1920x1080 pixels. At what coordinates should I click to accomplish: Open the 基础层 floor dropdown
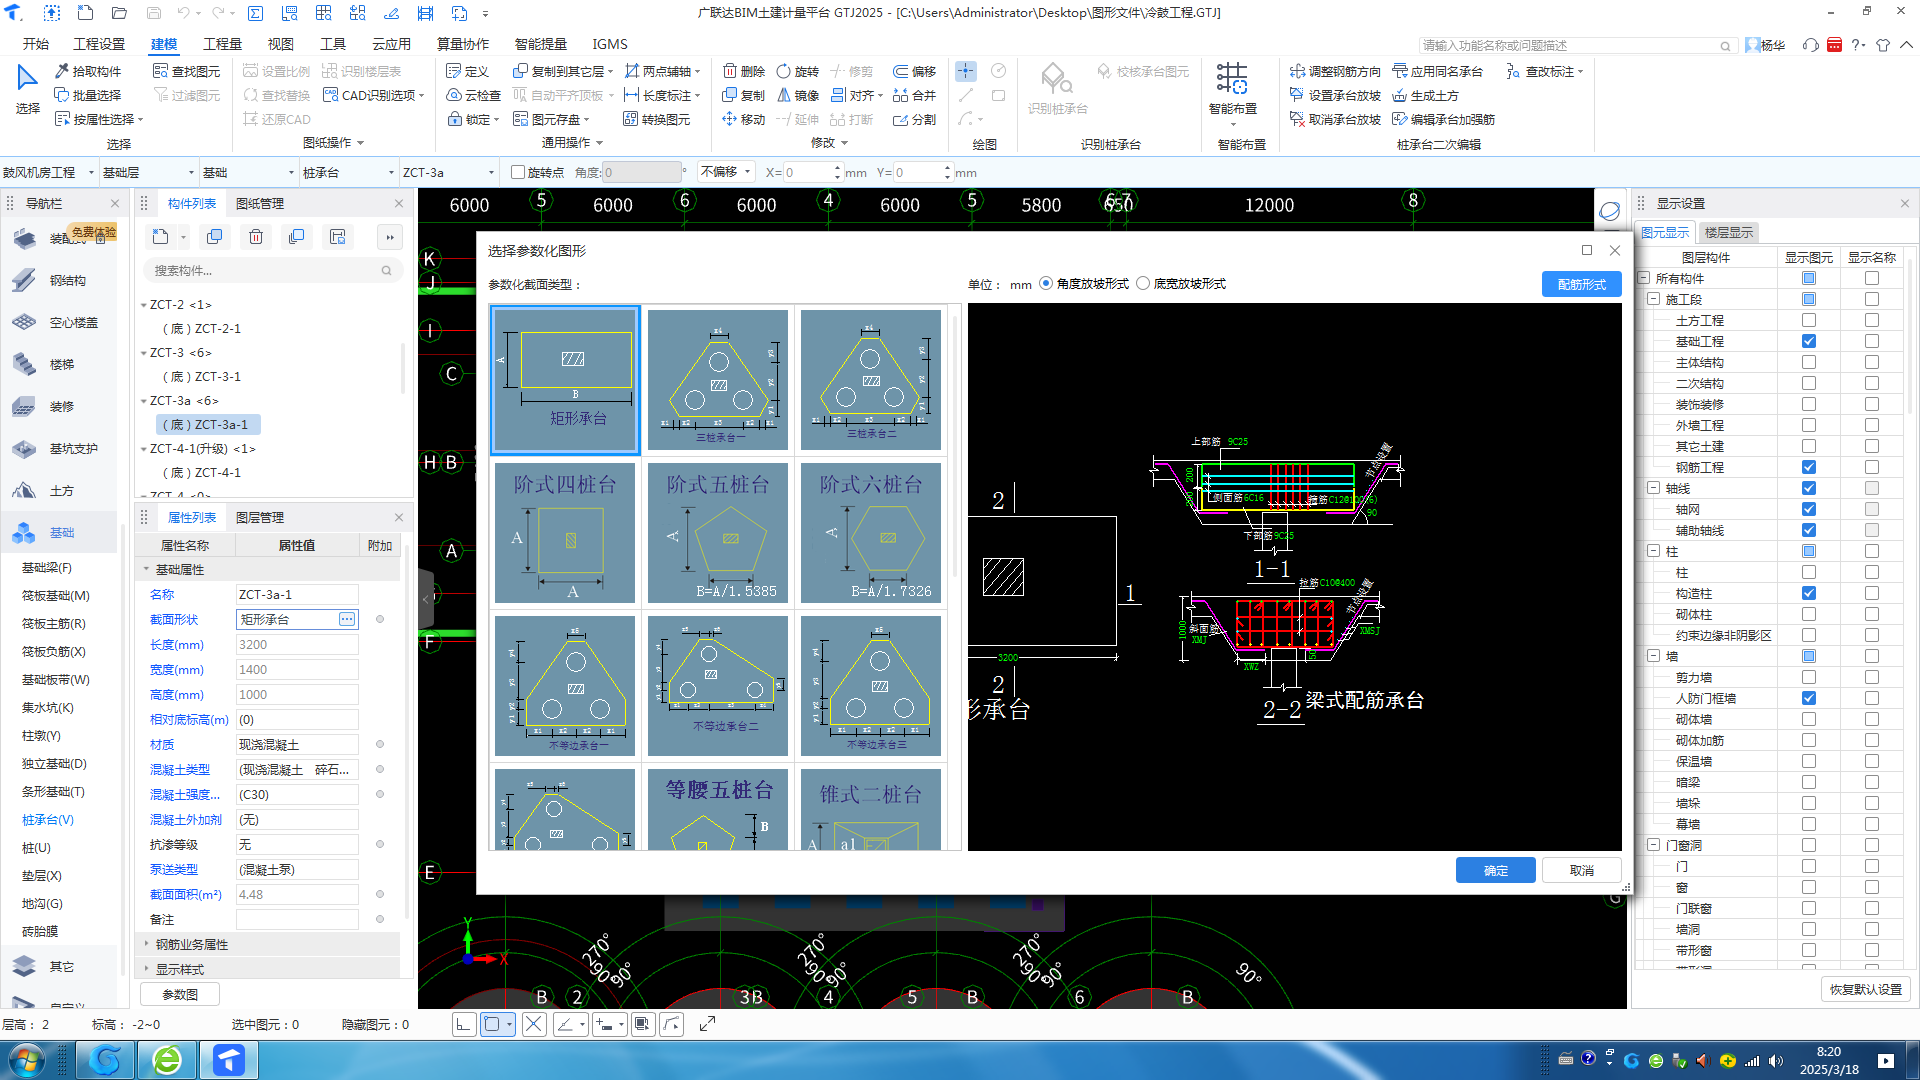(x=149, y=172)
